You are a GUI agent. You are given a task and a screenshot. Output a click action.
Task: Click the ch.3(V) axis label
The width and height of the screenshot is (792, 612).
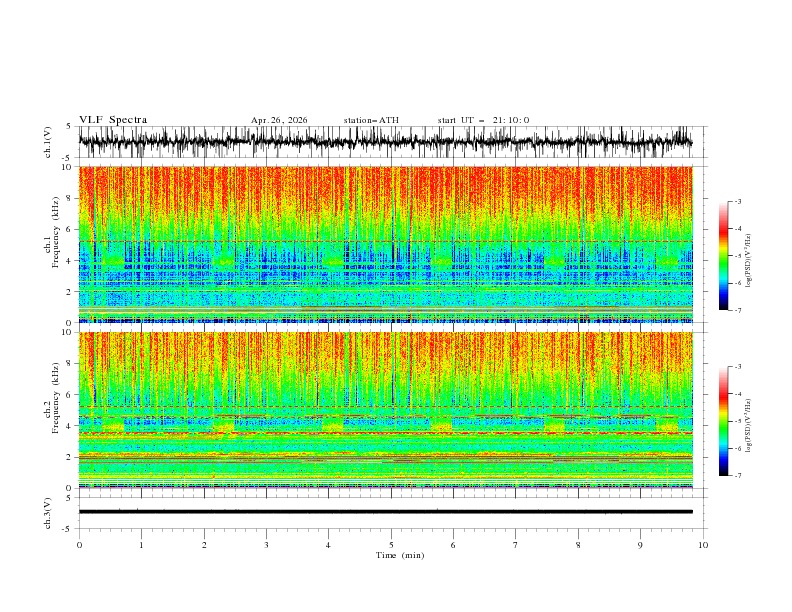48,513
